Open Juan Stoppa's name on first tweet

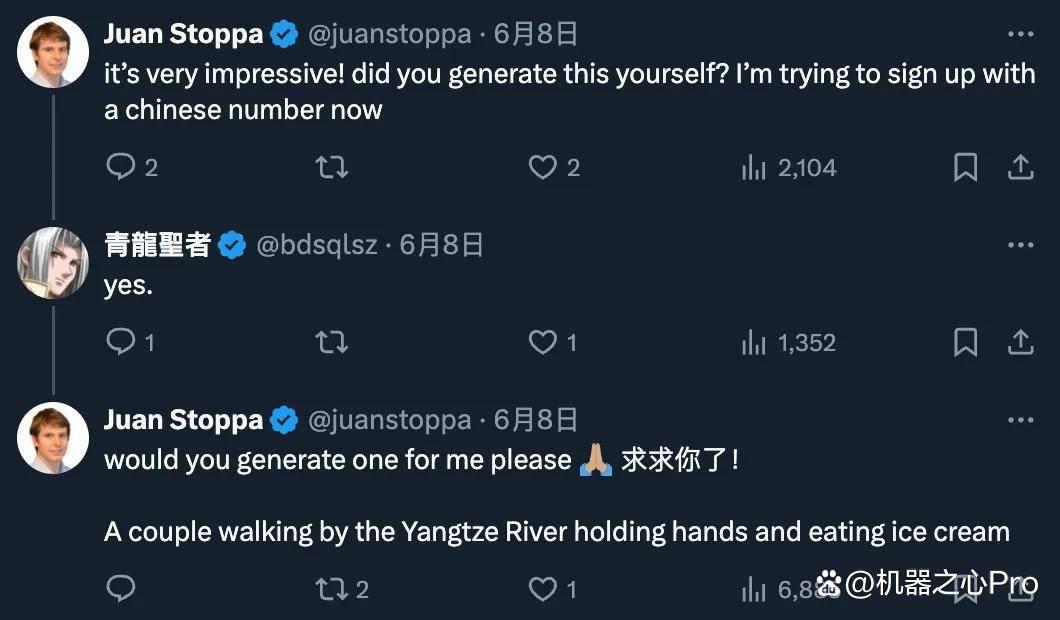[x=183, y=34]
